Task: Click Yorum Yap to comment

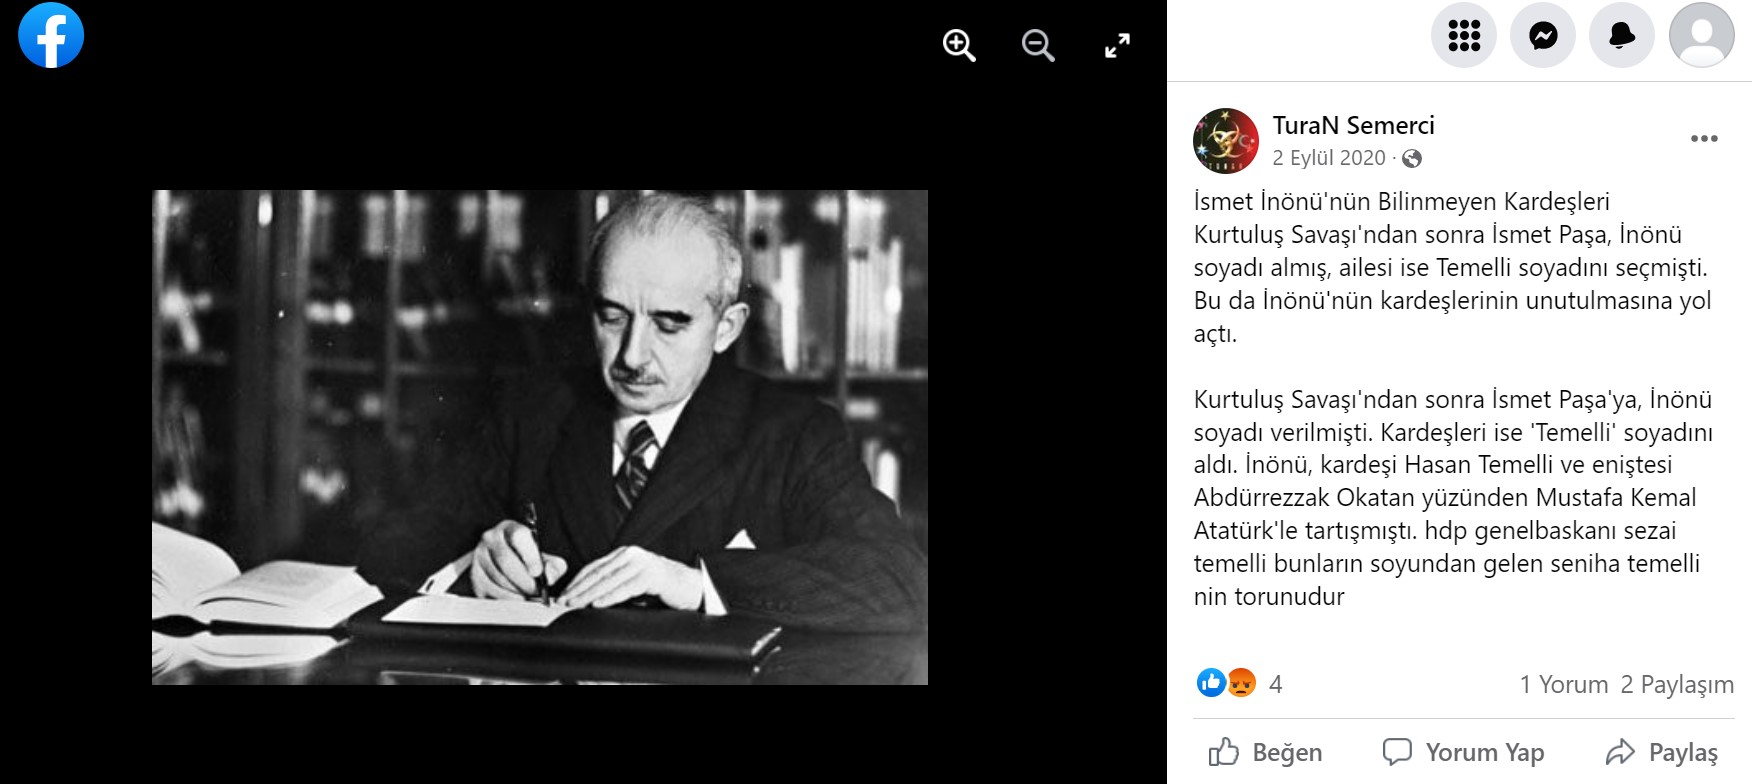Action: pyautogui.click(x=1463, y=752)
